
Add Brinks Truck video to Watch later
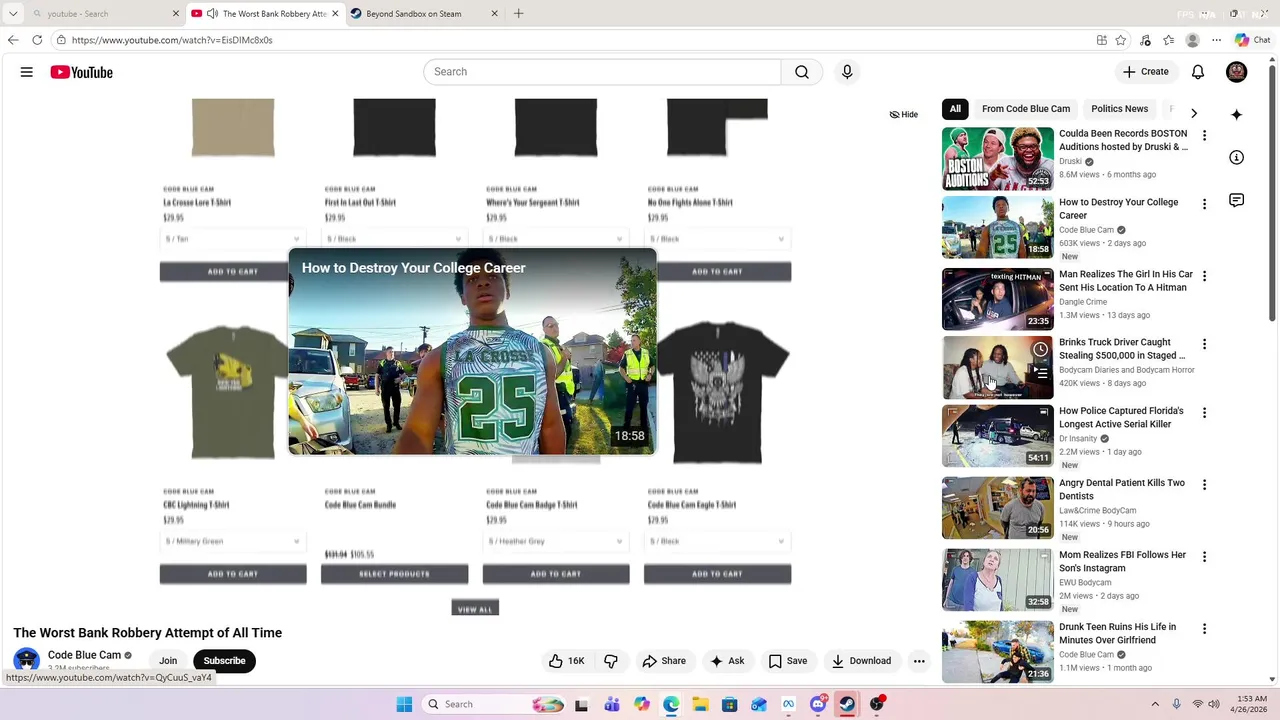1040,350
